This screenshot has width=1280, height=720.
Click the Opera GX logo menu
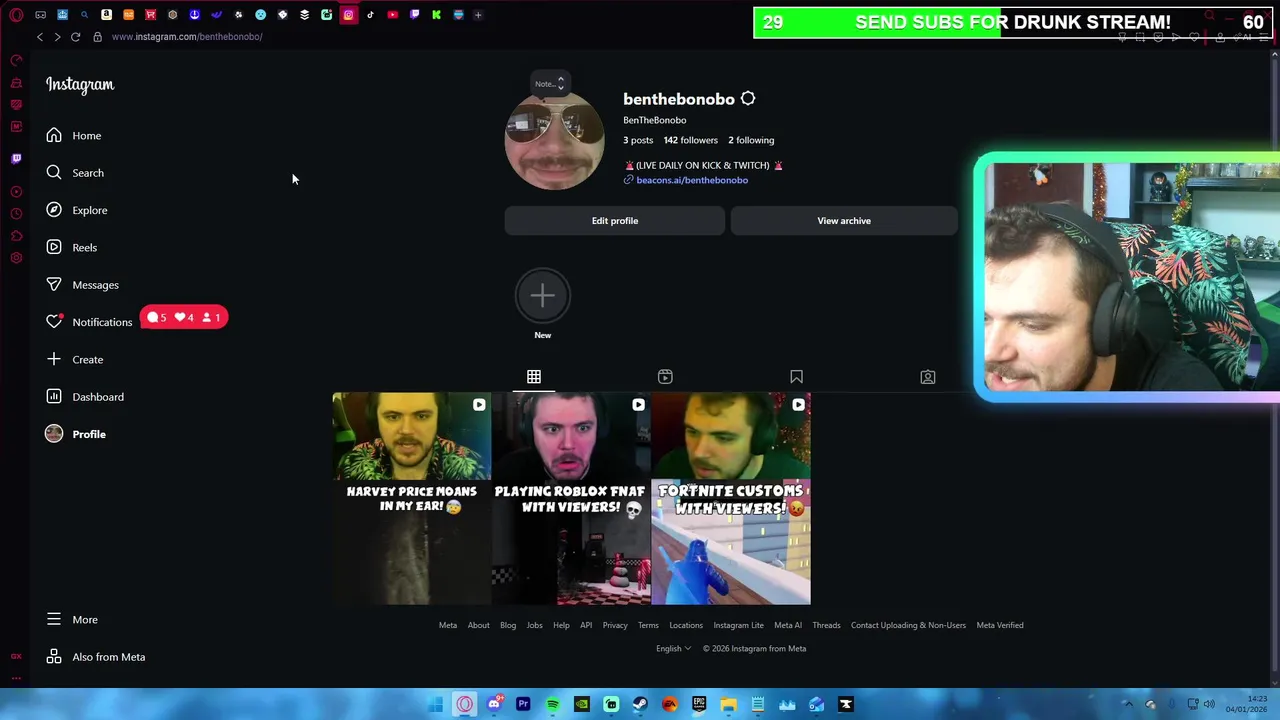[16, 15]
